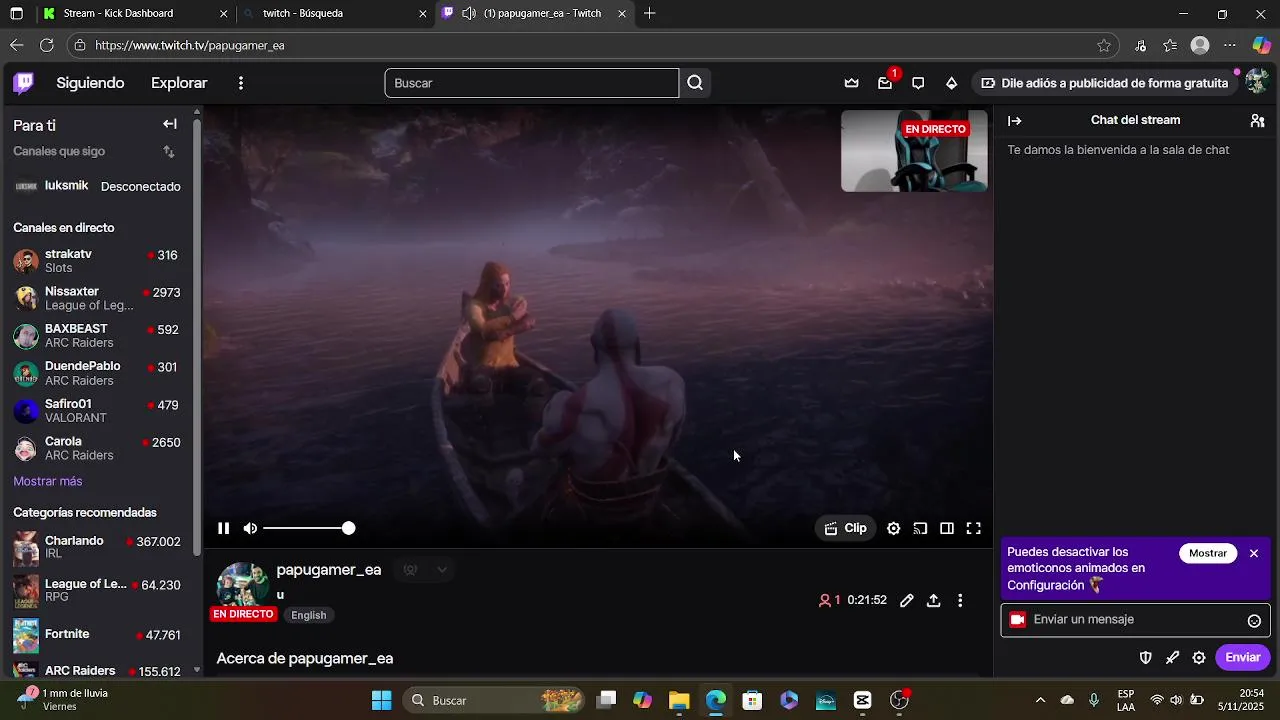Cast the stream to a device
1280x720 pixels.
pyautogui.click(x=920, y=528)
